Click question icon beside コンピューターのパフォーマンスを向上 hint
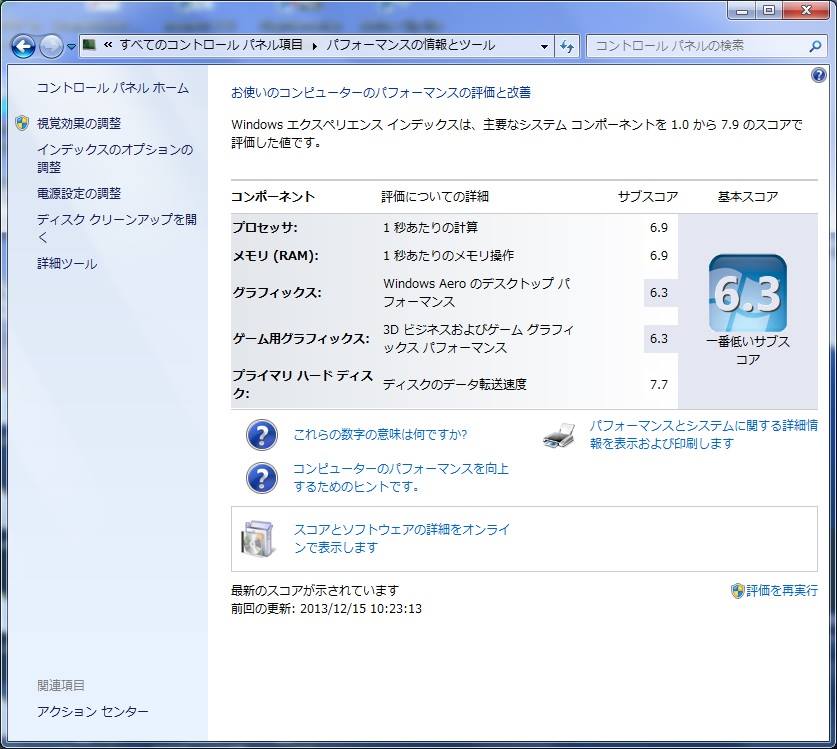 [x=262, y=477]
